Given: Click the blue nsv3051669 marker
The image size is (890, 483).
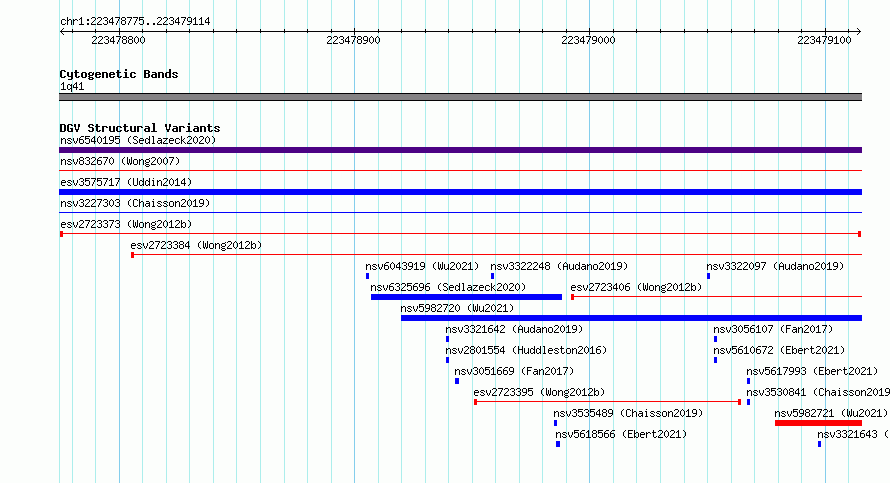Looking at the screenshot, I should point(457,381).
